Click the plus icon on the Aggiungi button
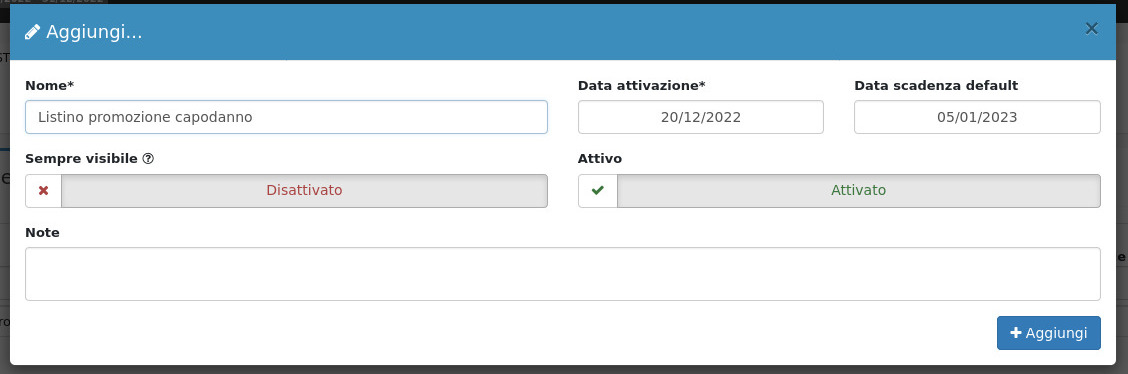 (x=1016, y=333)
